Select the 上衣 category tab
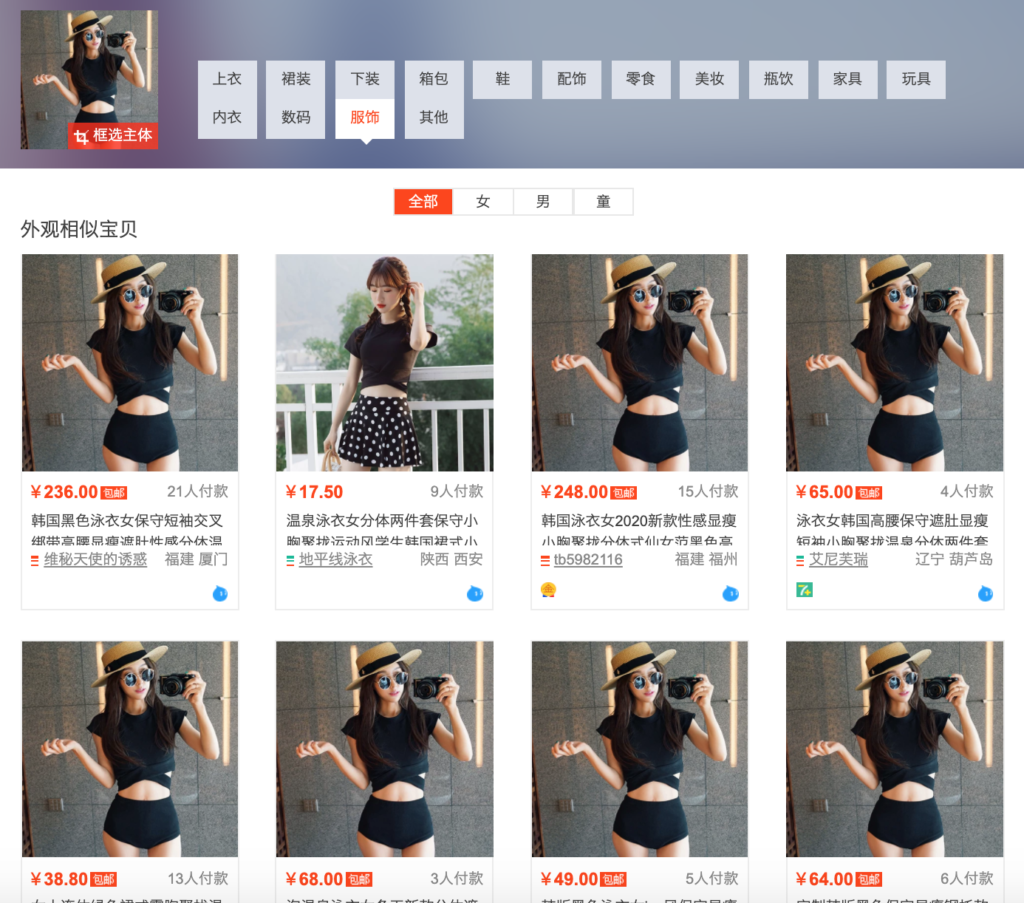 (227, 79)
